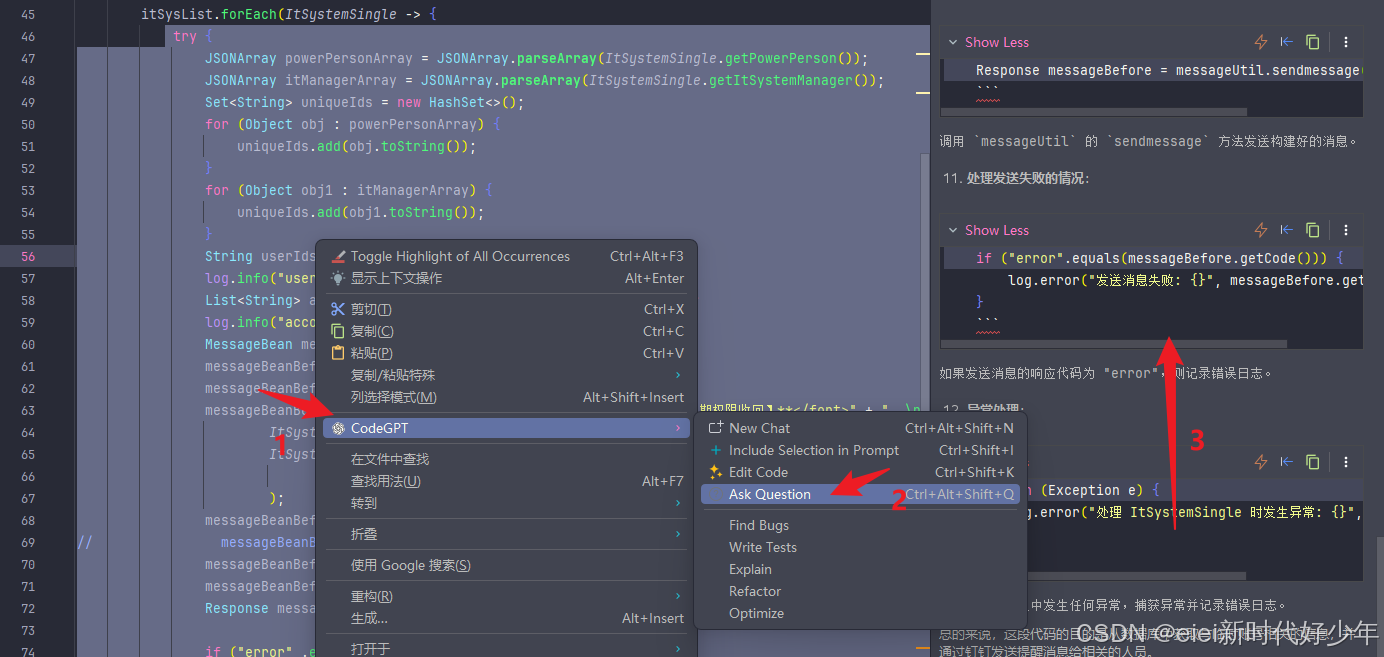Click the three-dot menu on the Exception code block
Screen dimensions: 1384x657
1346,462
